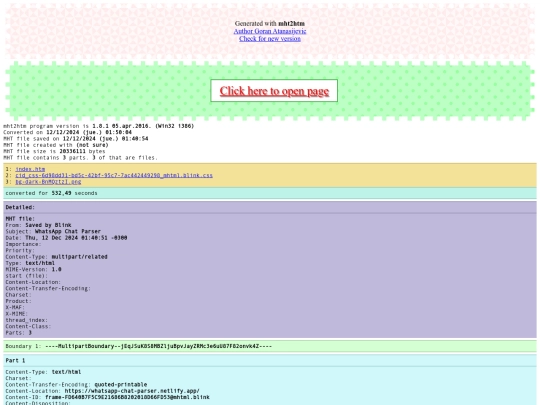This screenshot has height=405, width=540.
Task: Select the 'Type: text/html' line
Action: coord(30,263)
